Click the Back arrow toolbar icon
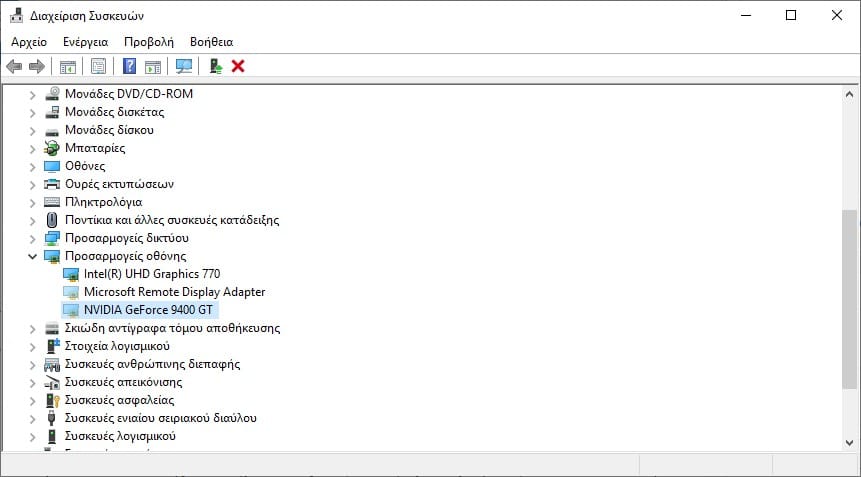 14,67
